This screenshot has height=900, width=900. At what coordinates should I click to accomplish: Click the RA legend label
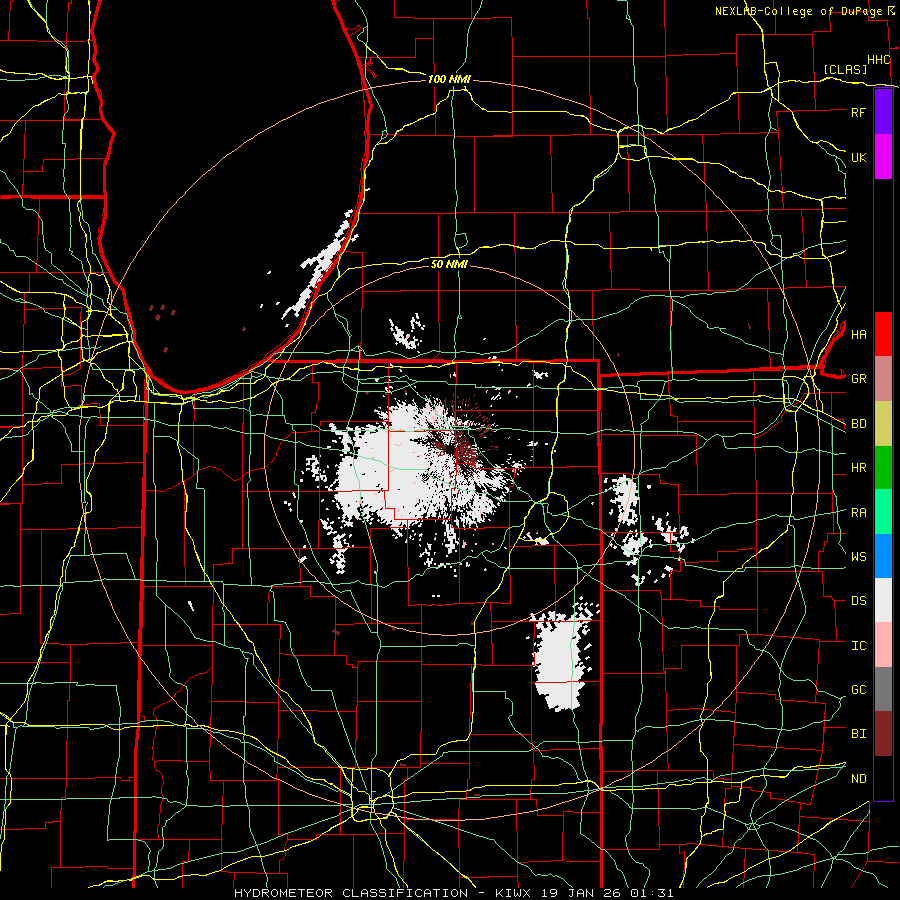[x=858, y=513]
